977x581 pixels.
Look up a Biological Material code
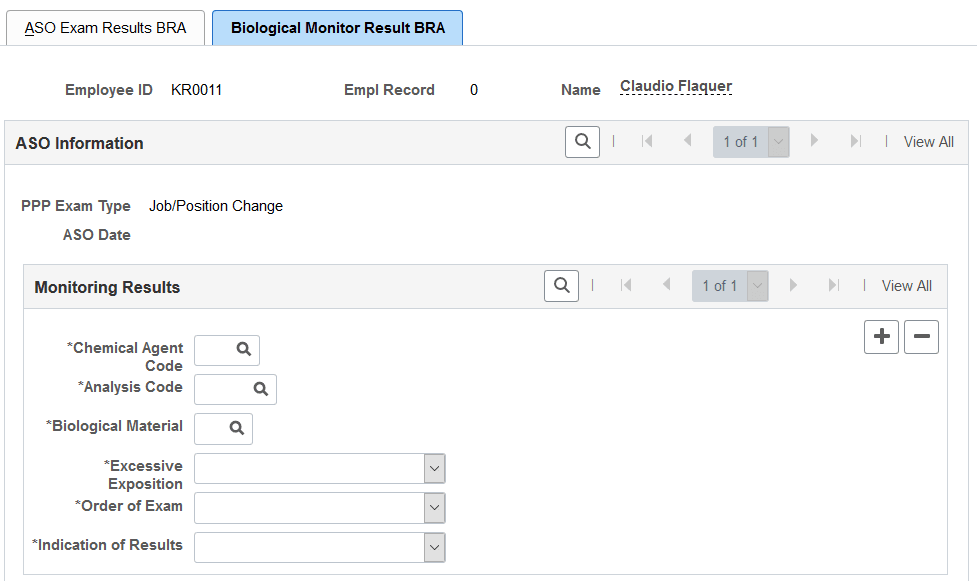pyautogui.click(x=234, y=428)
